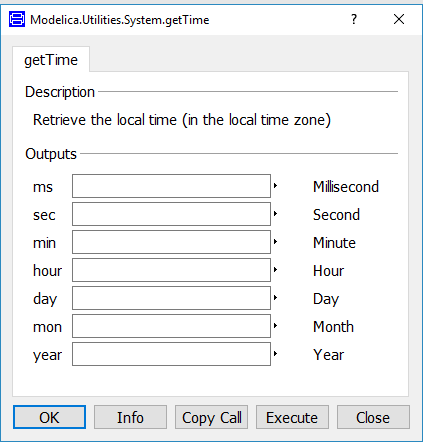423x442 pixels.
Task: Run the function with Execute
Action: [292, 417]
